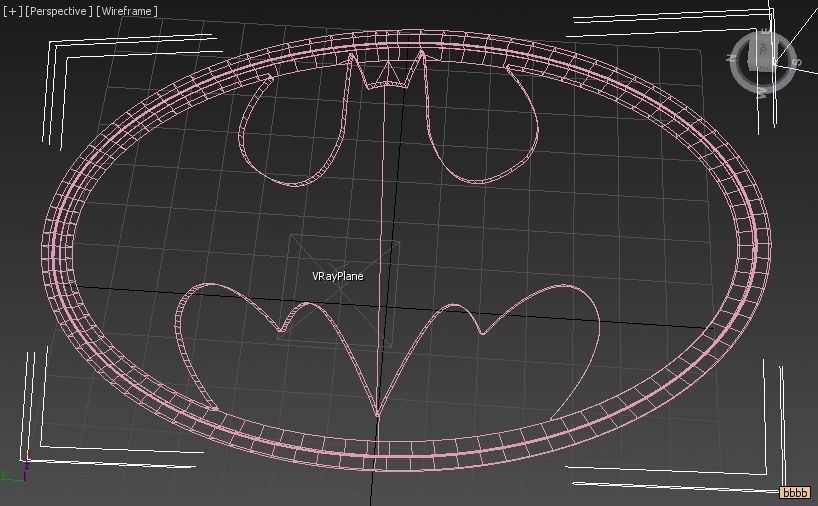
Task: Open the Wireframe shading label menu
Action: pos(127,11)
